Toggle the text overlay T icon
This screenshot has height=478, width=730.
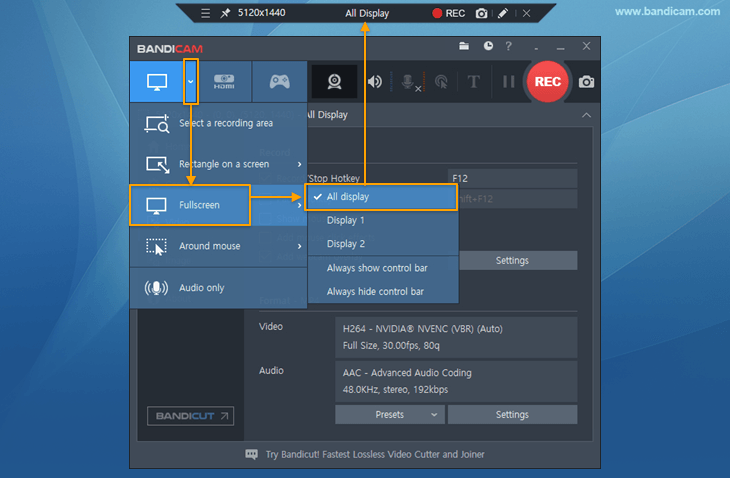point(473,82)
